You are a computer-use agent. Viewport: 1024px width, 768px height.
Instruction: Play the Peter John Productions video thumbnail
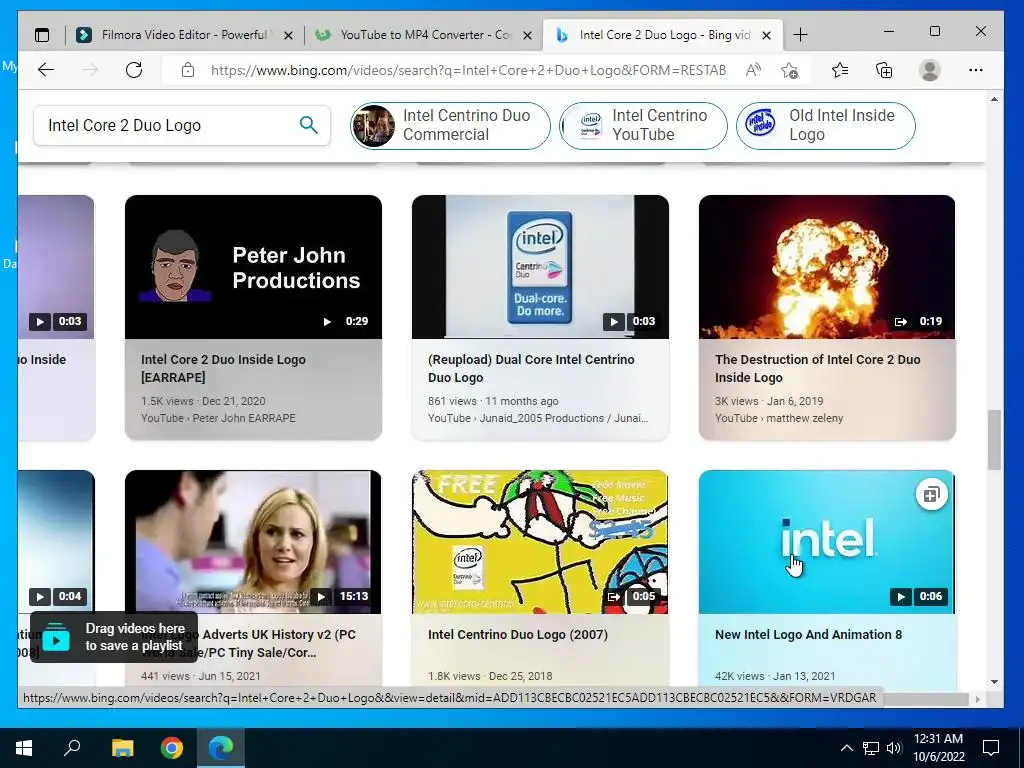point(253,266)
